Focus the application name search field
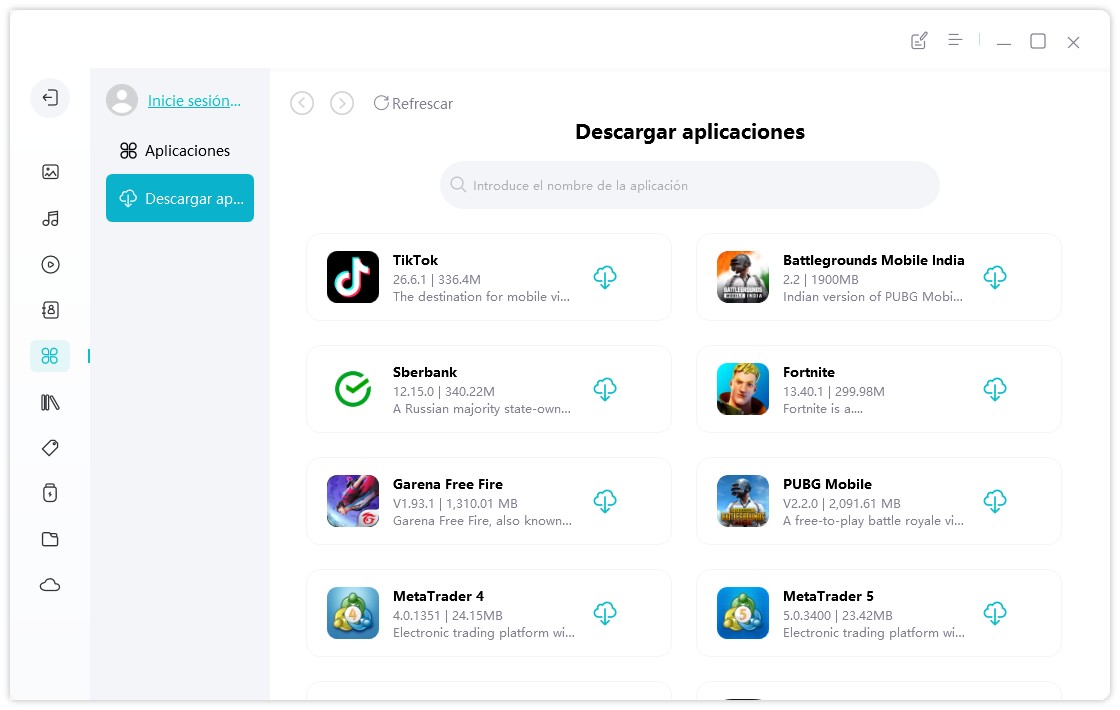Image resolution: width=1120 pixels, height=710 pixels. pyautogui.click(x=689, y=185)
